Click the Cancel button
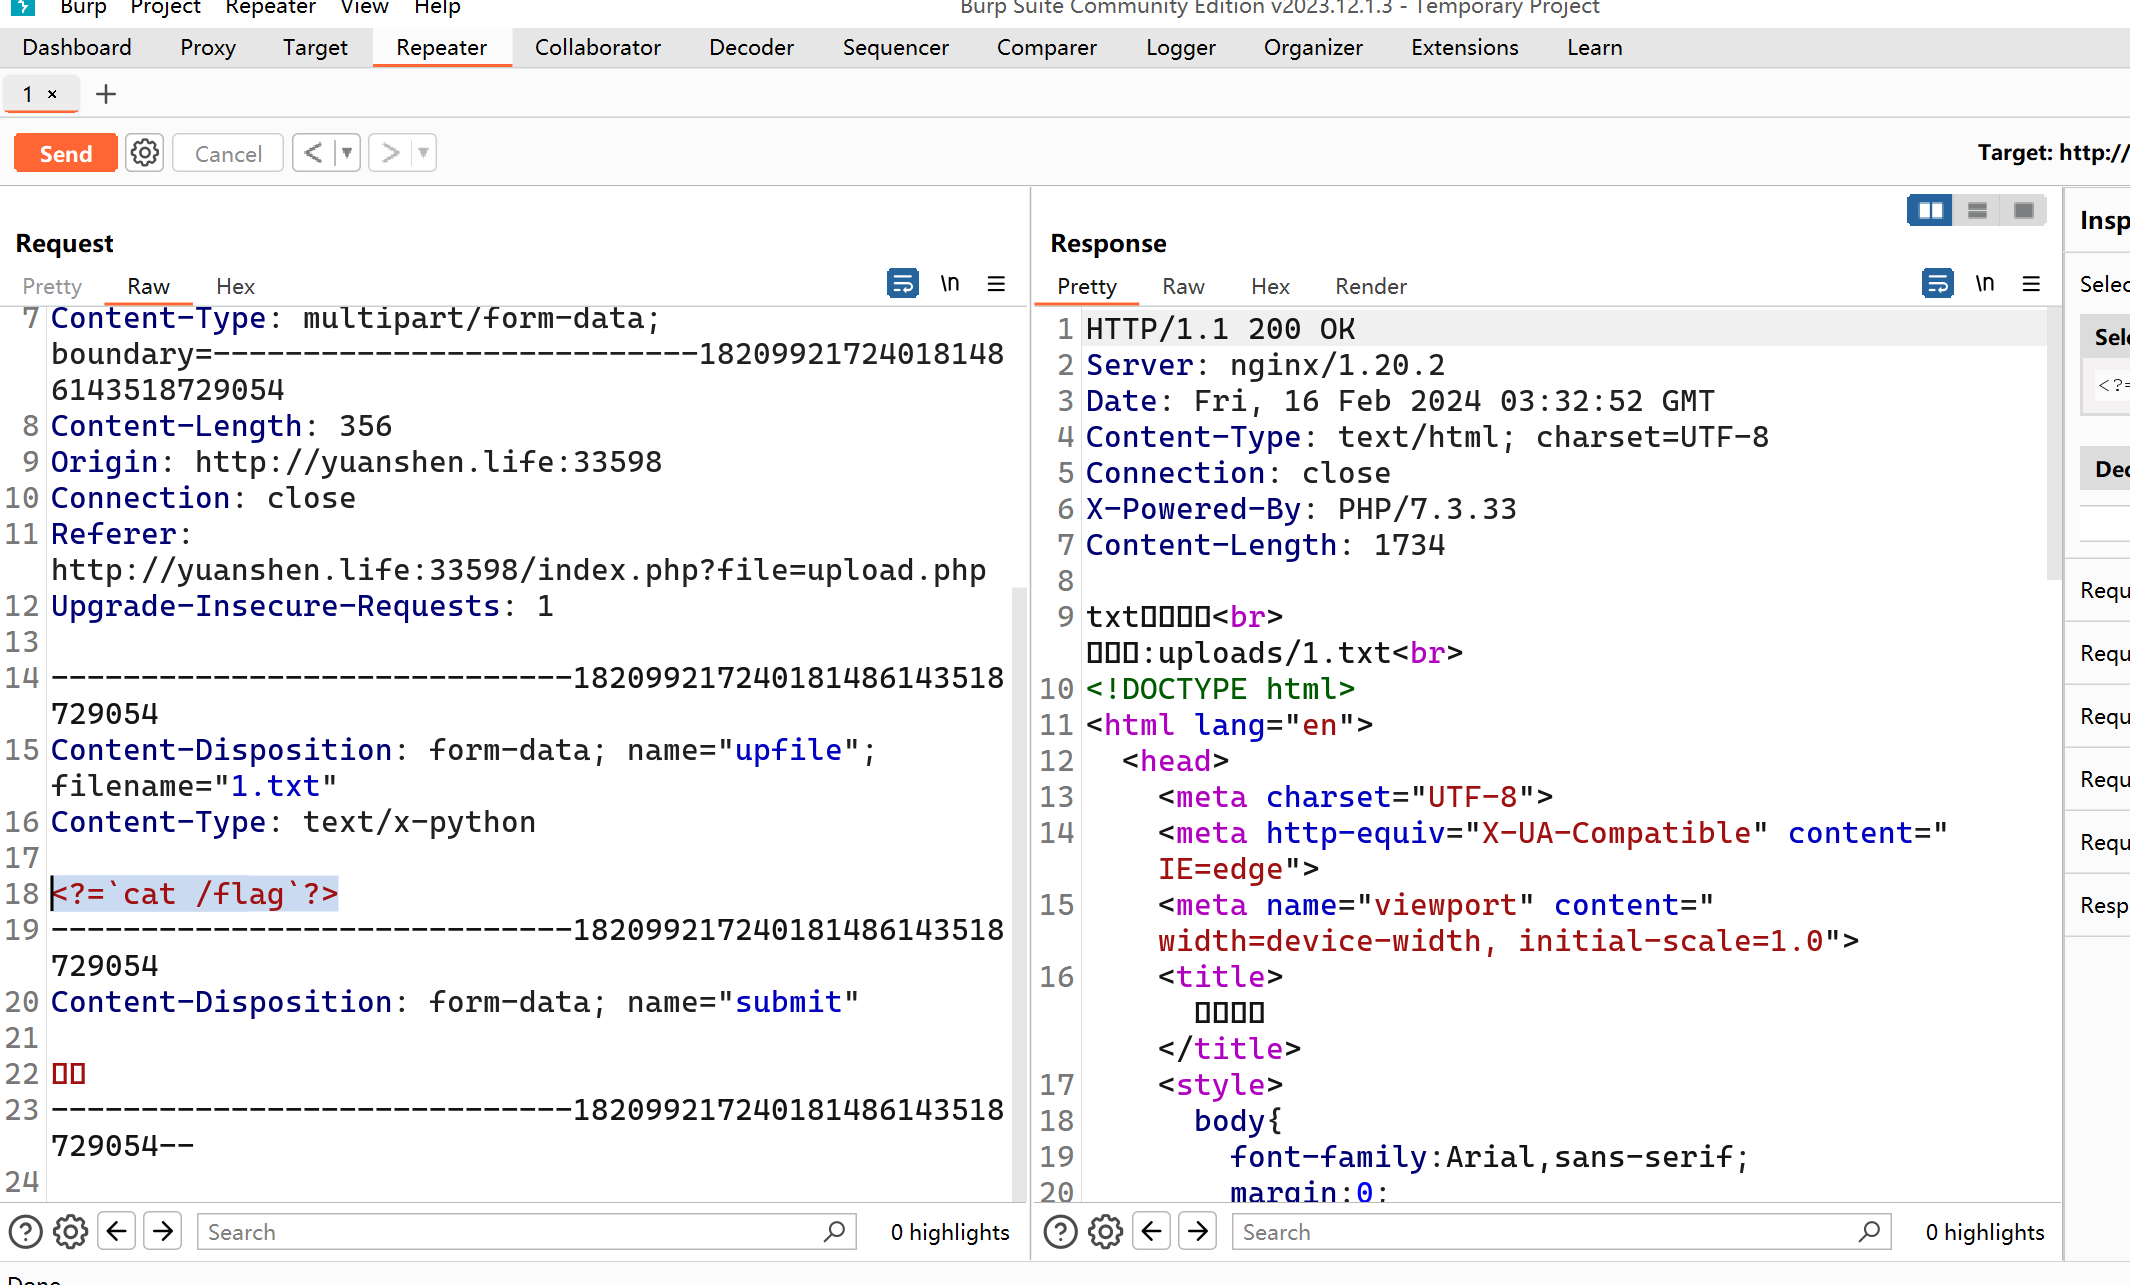The width and height of the screenshot is (2130, 1285). tap(228, 153)
